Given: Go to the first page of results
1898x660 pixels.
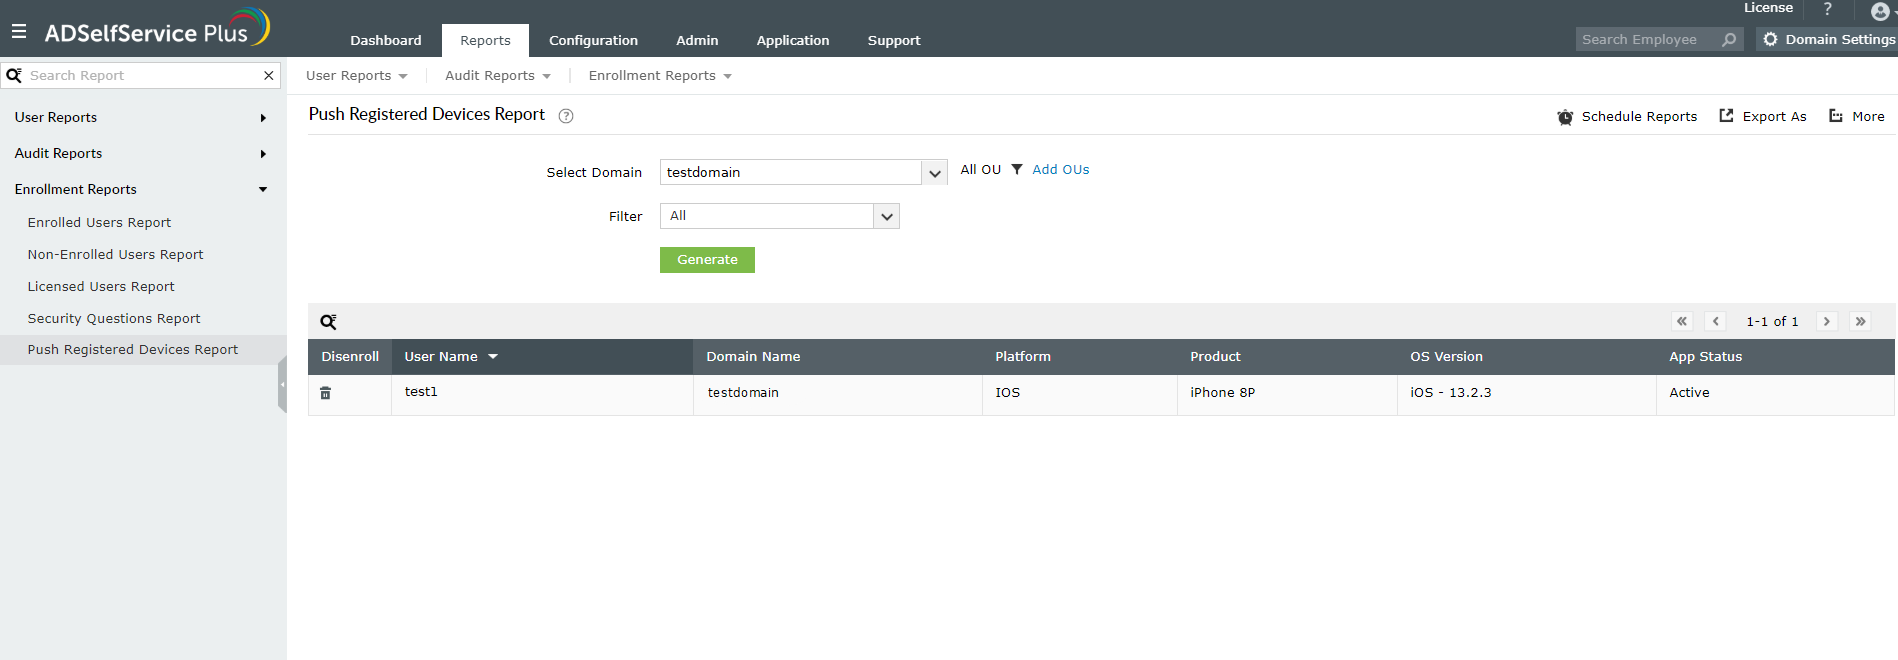Looking at the screenshot, I should pyautogui.click(x=1682, y=322).
